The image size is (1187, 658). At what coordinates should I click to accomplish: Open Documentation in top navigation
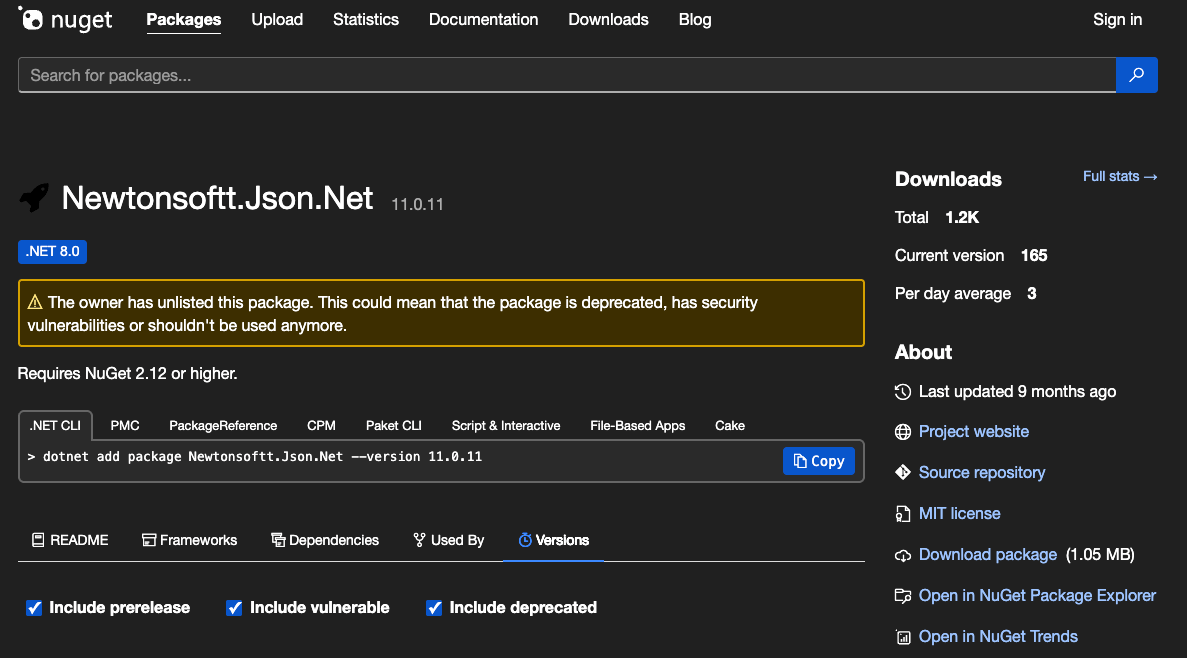click(484, 20)
